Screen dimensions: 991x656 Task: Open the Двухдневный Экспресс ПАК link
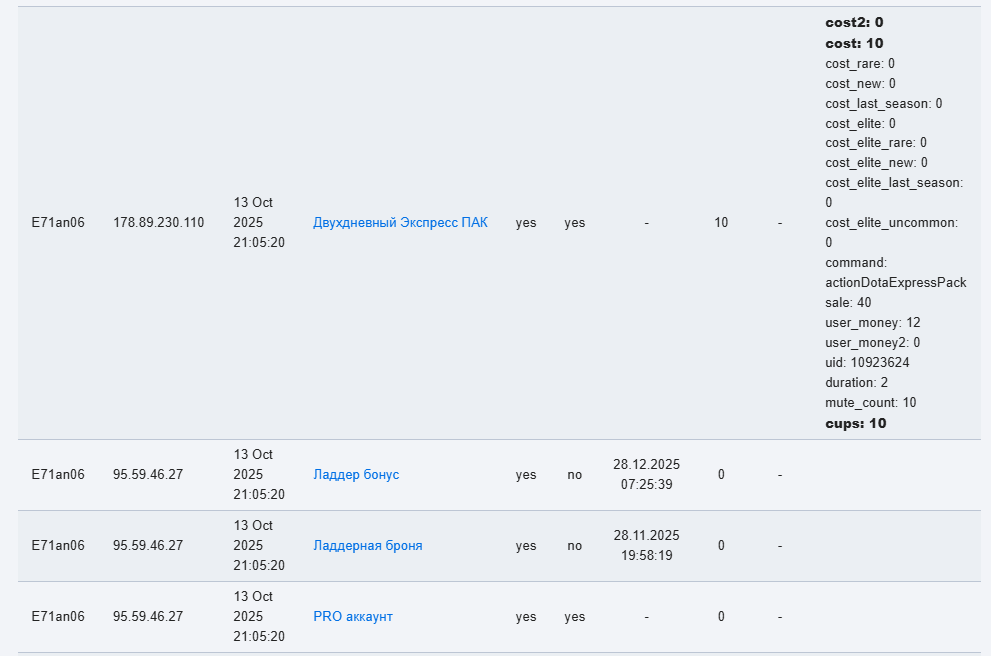coord(400,223)
